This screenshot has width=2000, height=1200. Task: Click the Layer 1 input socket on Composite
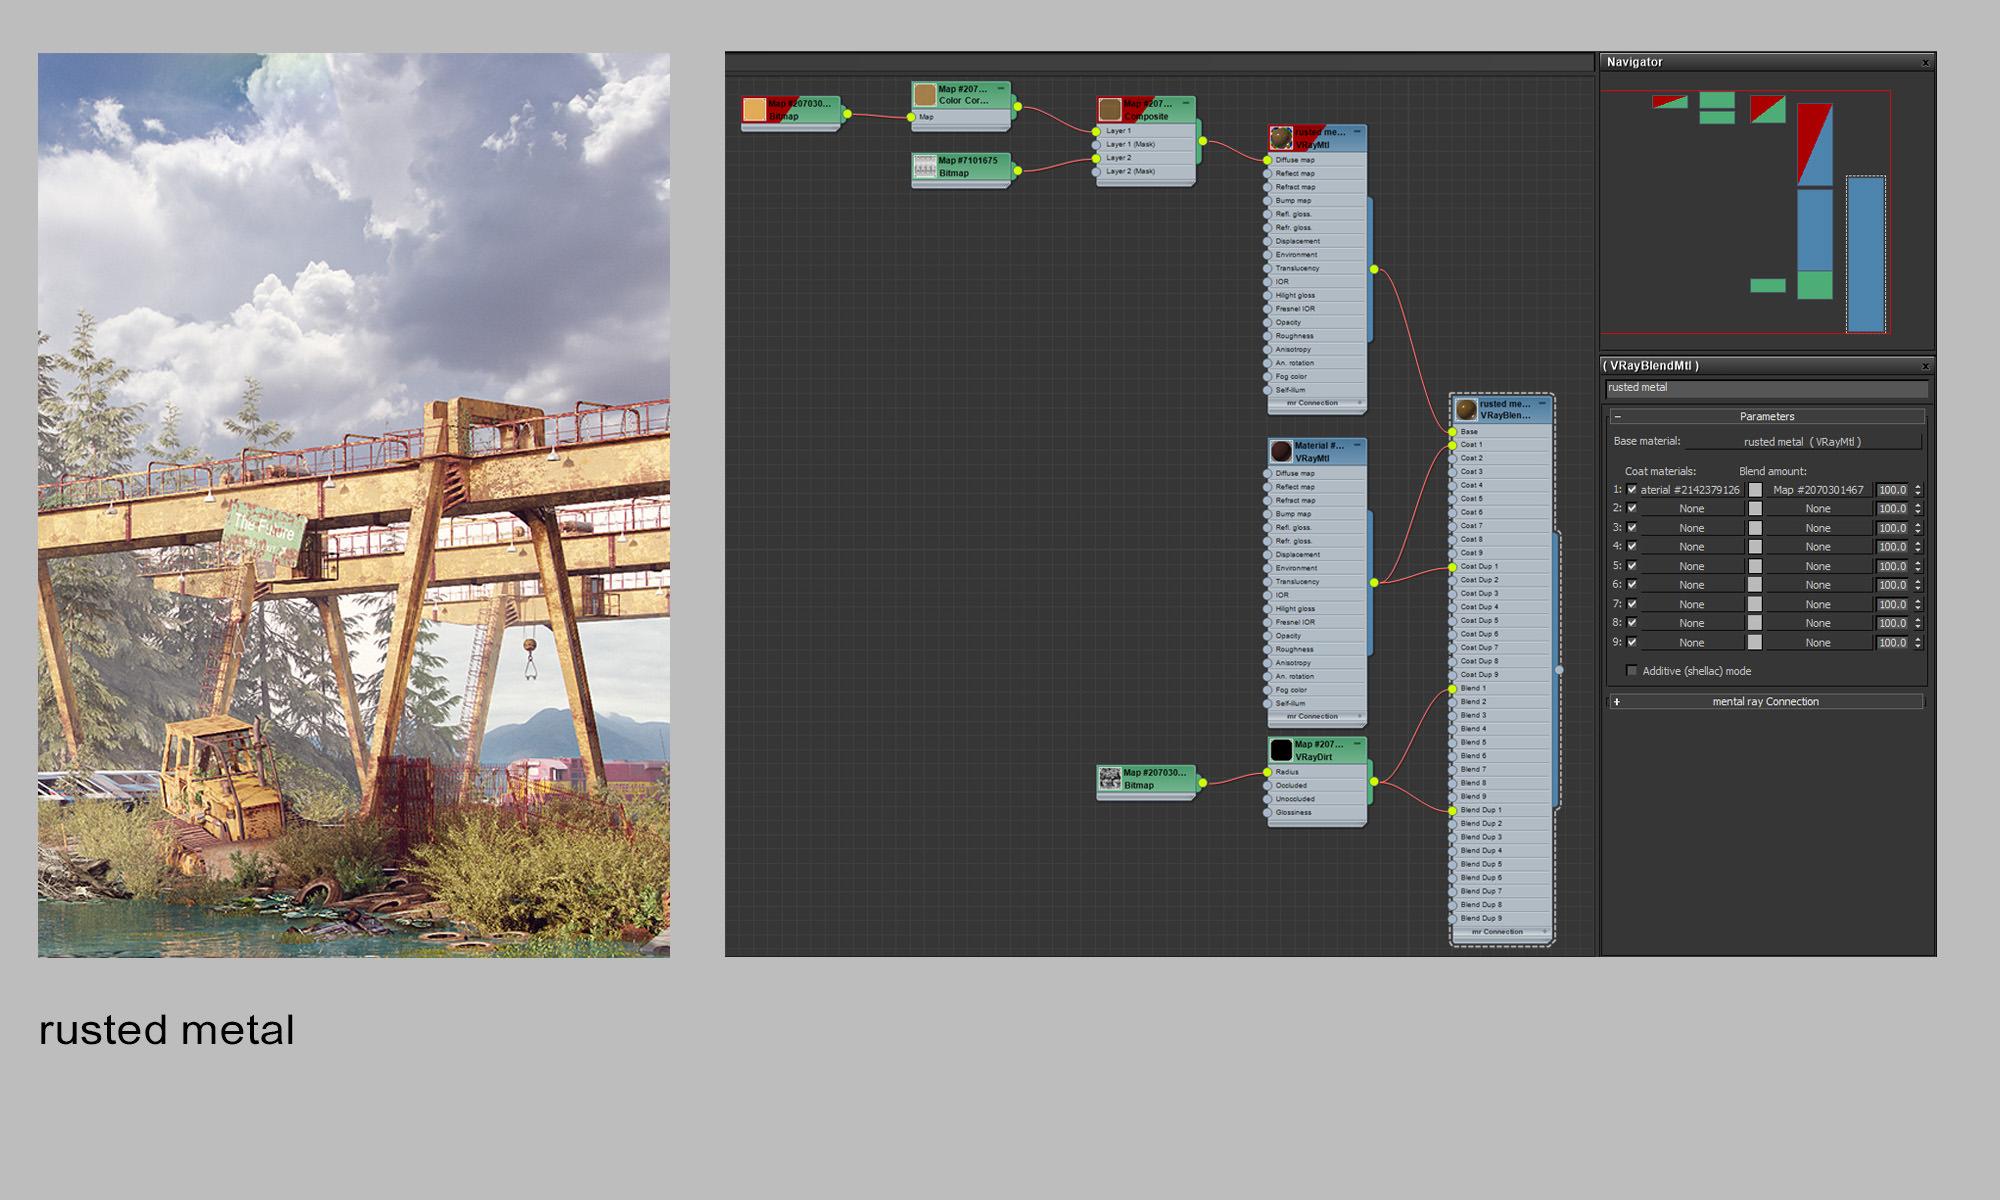click(x=1096, y=131)
